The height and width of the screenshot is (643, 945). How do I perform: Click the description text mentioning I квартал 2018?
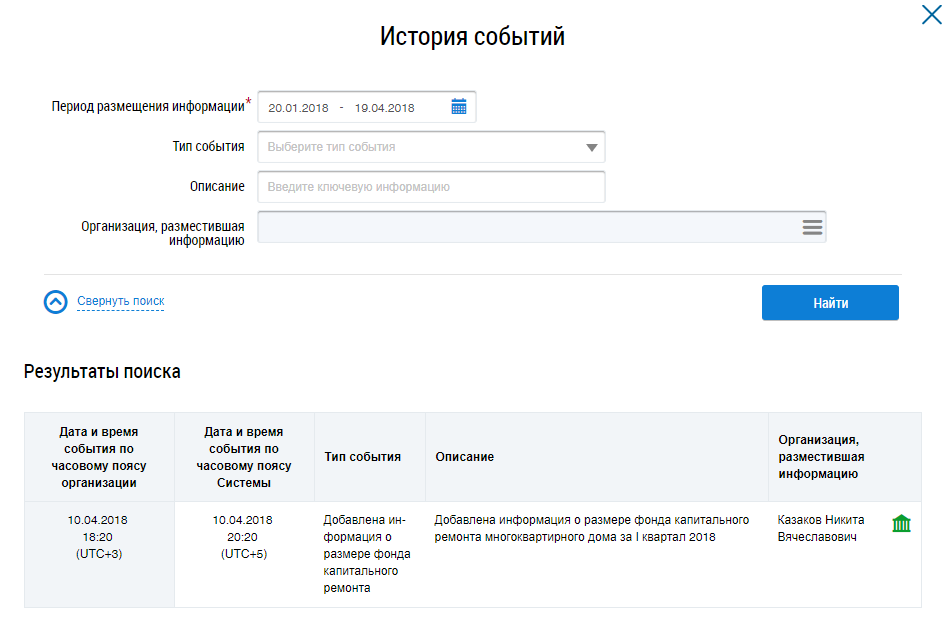click(x=591, y=529)
